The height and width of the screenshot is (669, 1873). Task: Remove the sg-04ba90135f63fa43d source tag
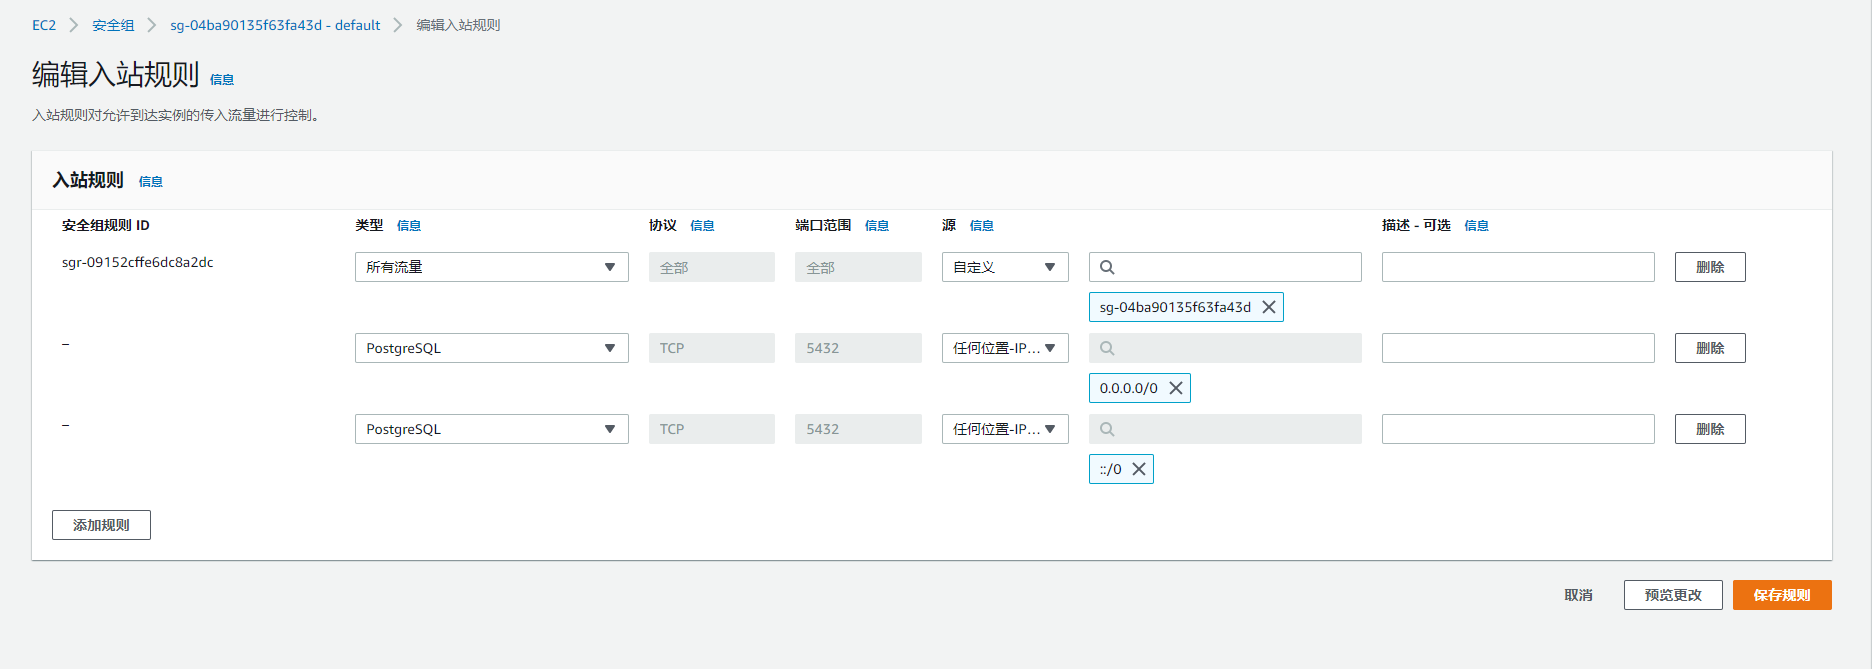[1269, 307]
